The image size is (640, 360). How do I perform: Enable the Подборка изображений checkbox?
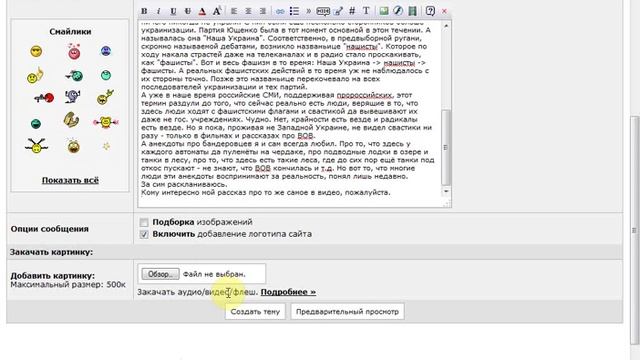(x=144, y=222)
